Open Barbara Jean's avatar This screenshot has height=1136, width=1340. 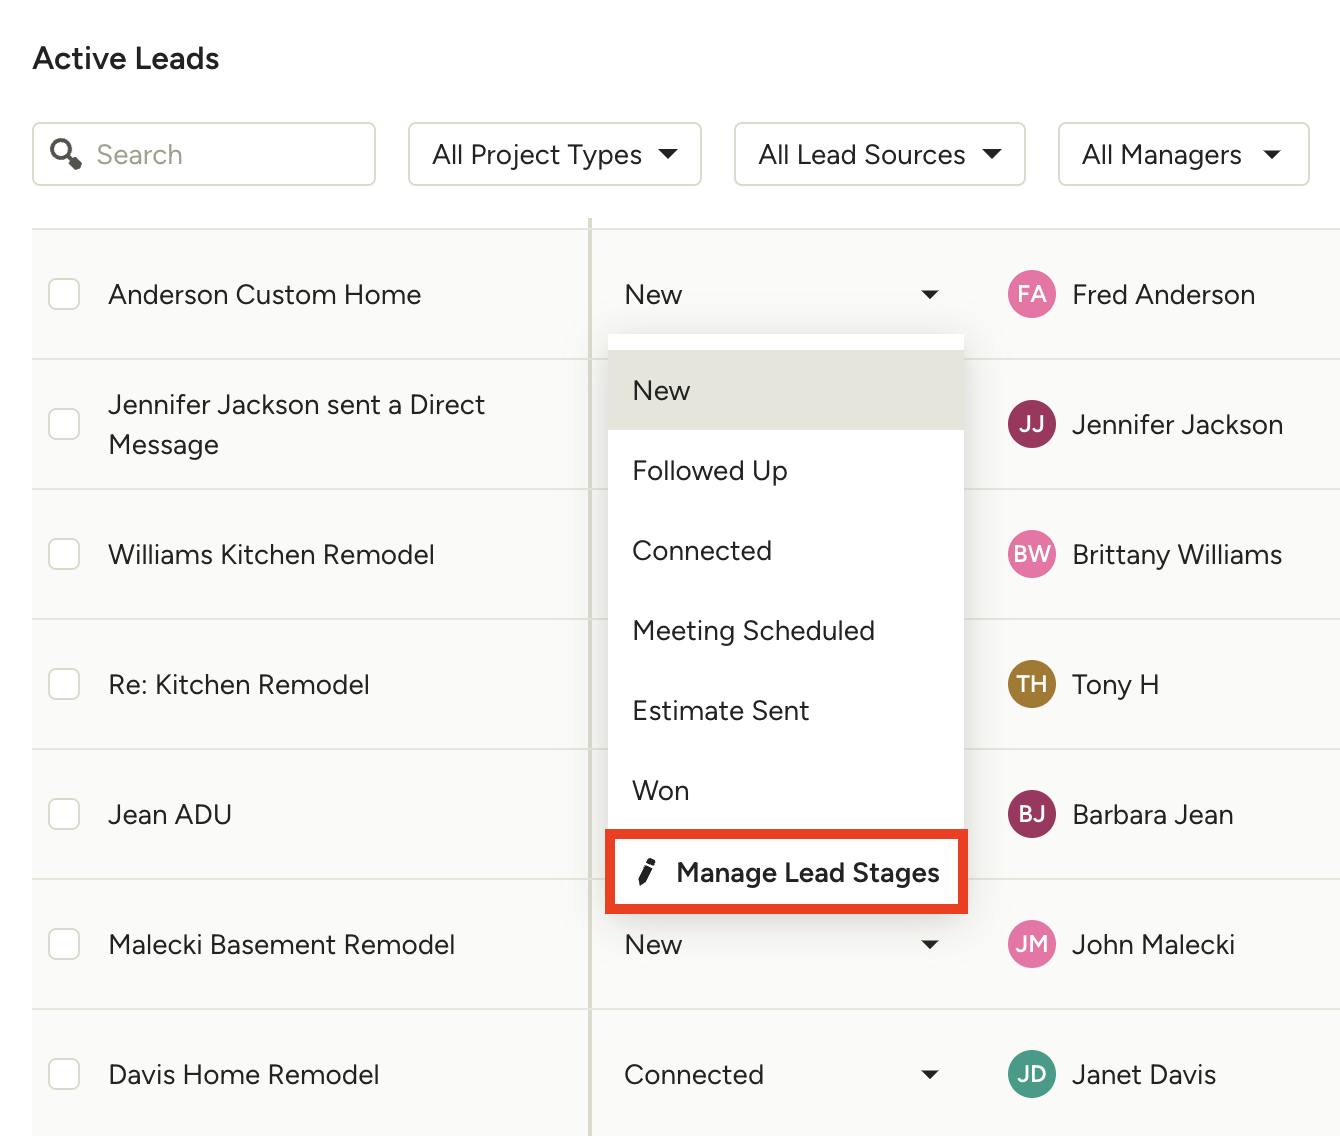1031,814
